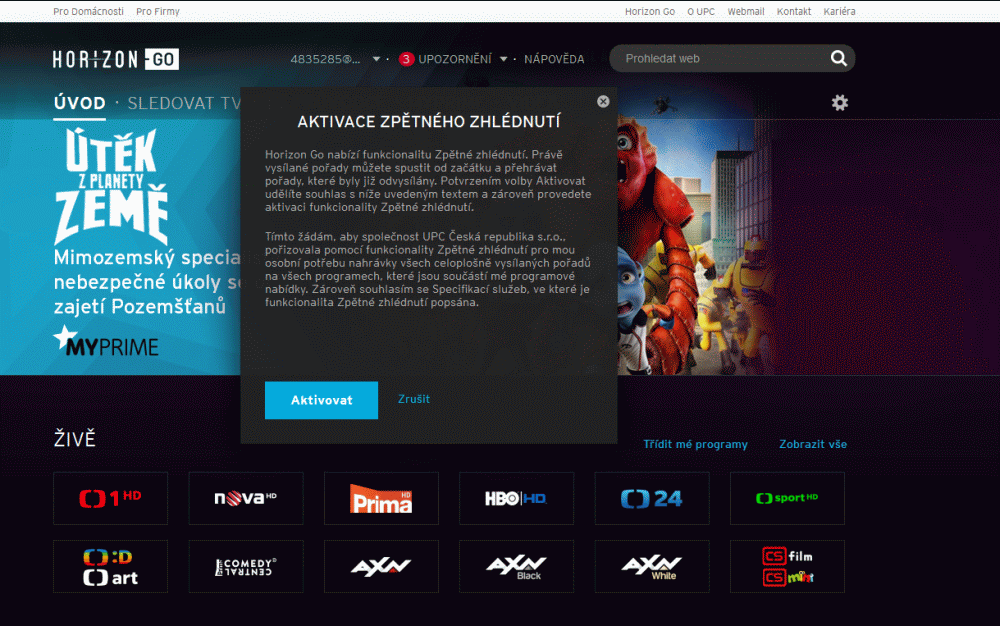Viewport: 1000px width, 626px height.
Task: Open the Comedy Central channel tile
Action: (246, 567)
